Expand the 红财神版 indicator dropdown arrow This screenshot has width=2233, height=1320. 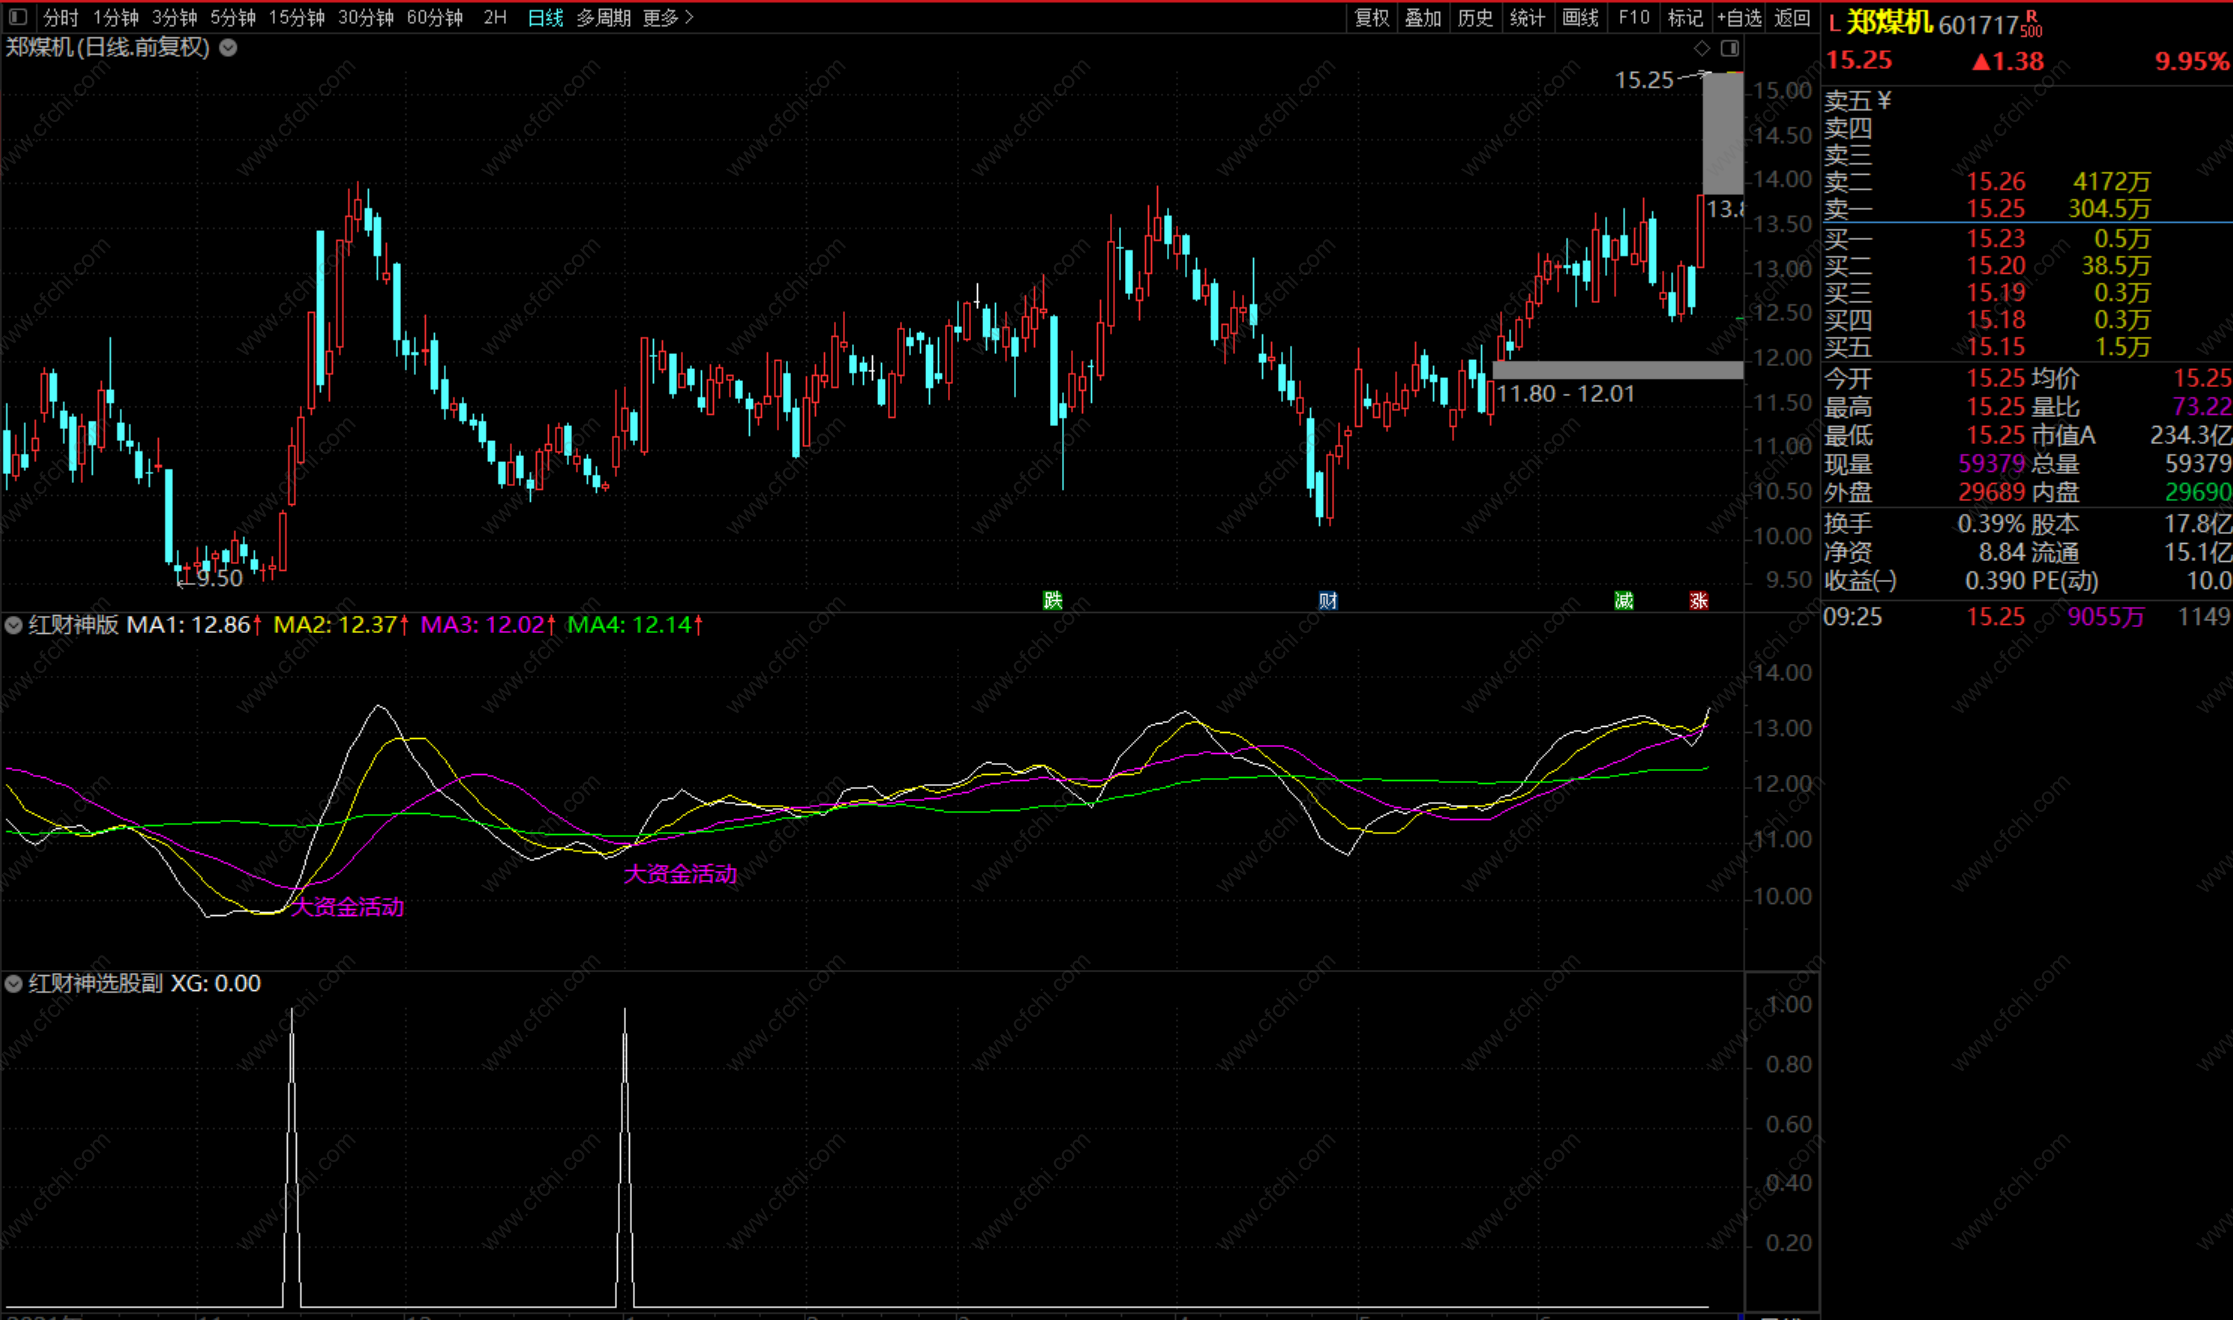(14, 625)
